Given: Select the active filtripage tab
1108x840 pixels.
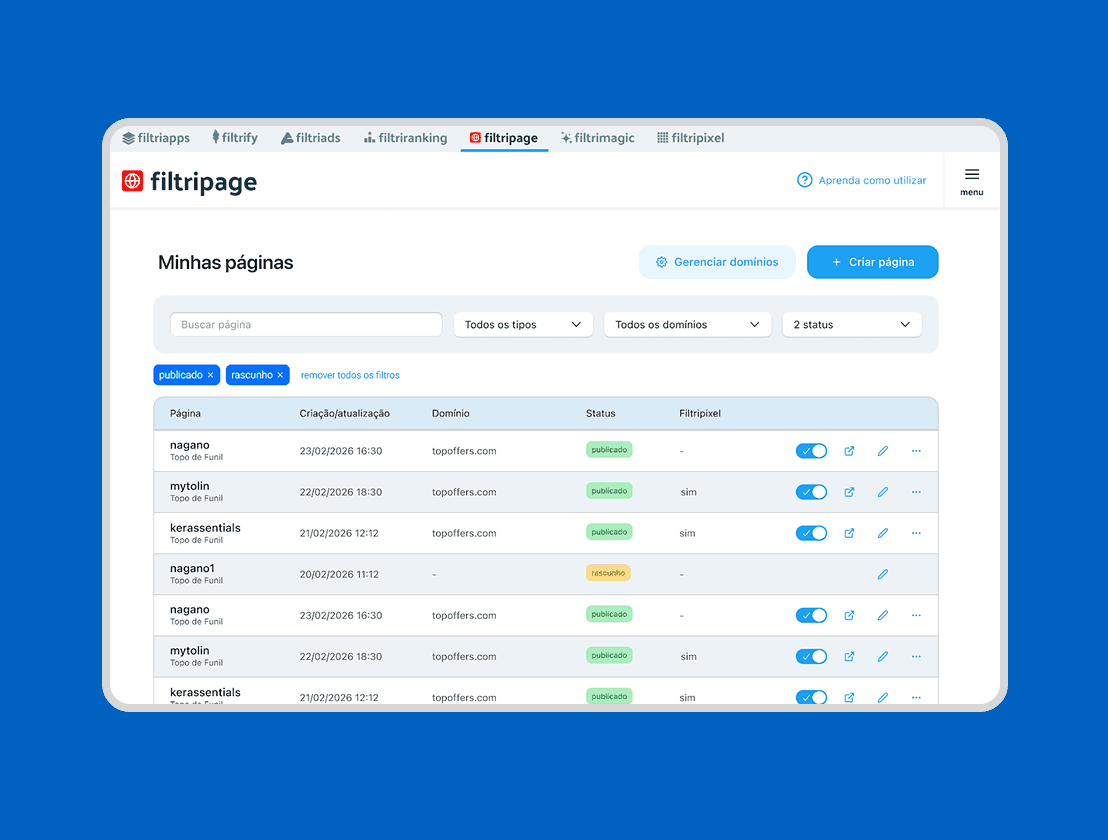Looking at the screenshot, I should coord(504,138).
